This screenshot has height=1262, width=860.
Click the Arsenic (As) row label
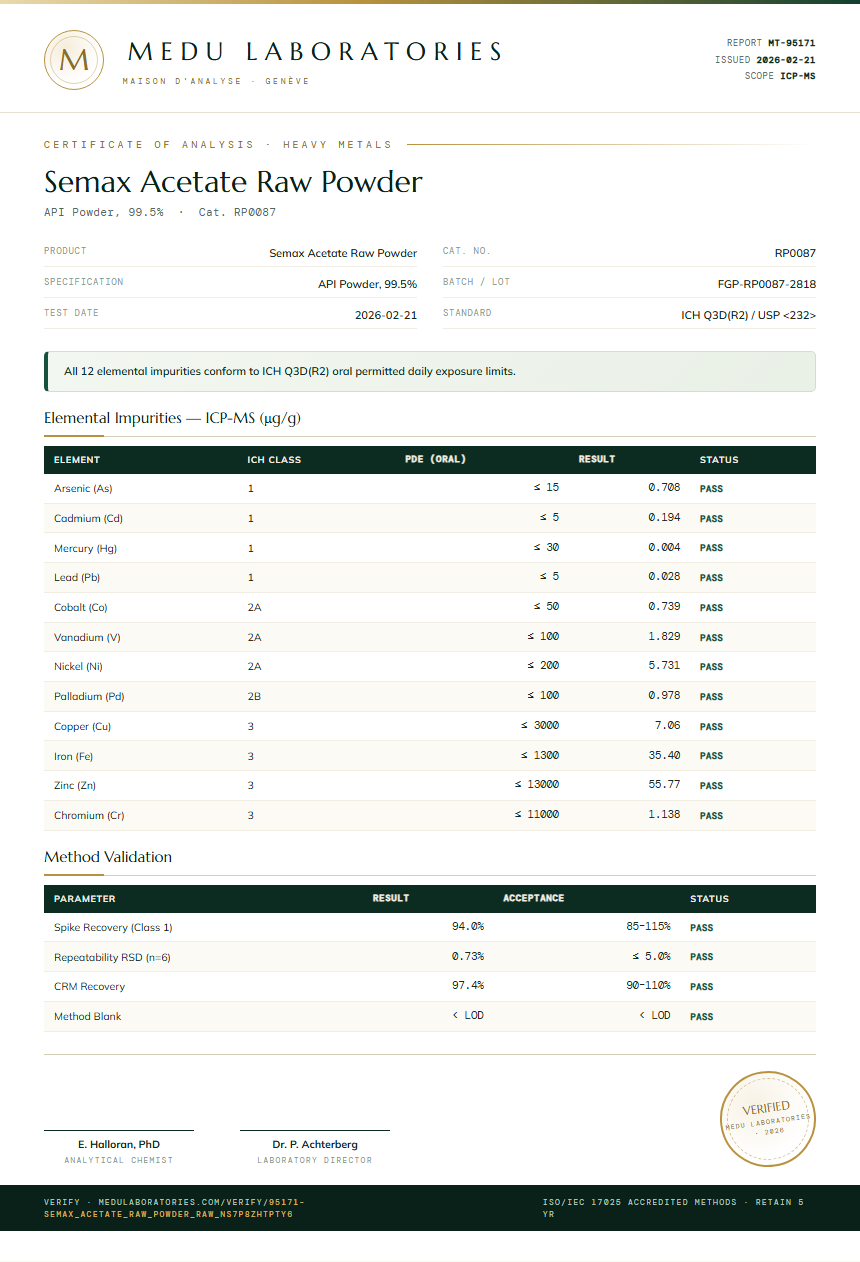[x=83, y=489]
